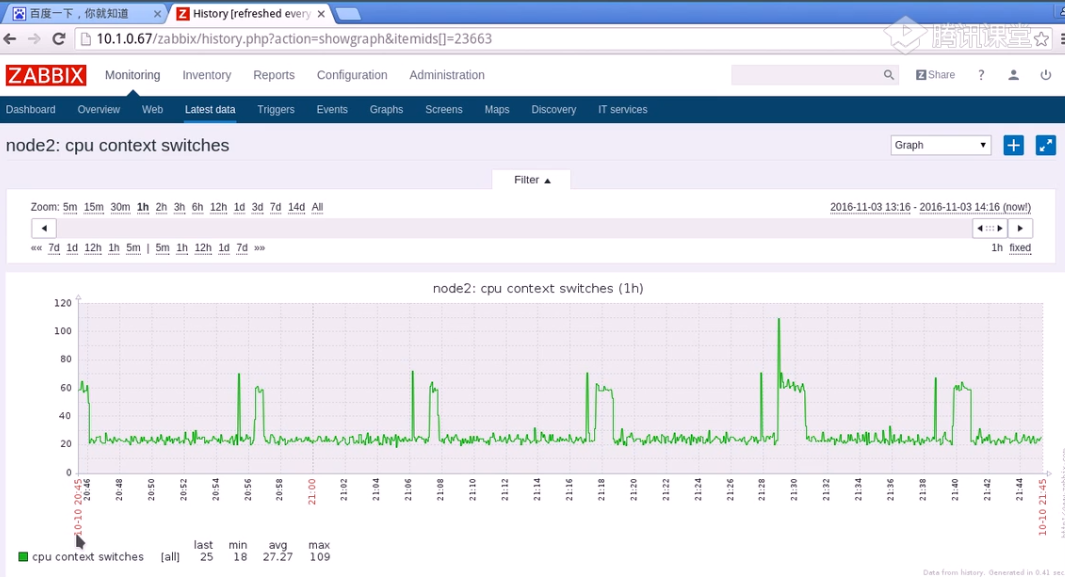Click the green cpu context switches legend swatch
Image resolution: width=1065 pixels, height=577 pixels.
pos(23,557)
